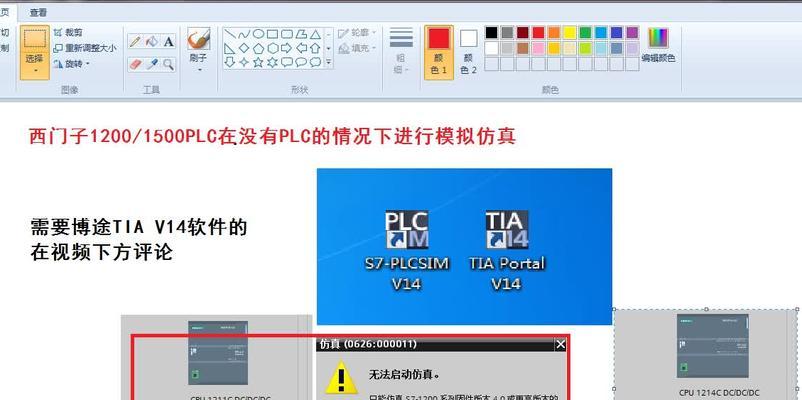Screen dimensions: 802x400
Task: Choose the Rectangle shape
Action: click(273, 34)
